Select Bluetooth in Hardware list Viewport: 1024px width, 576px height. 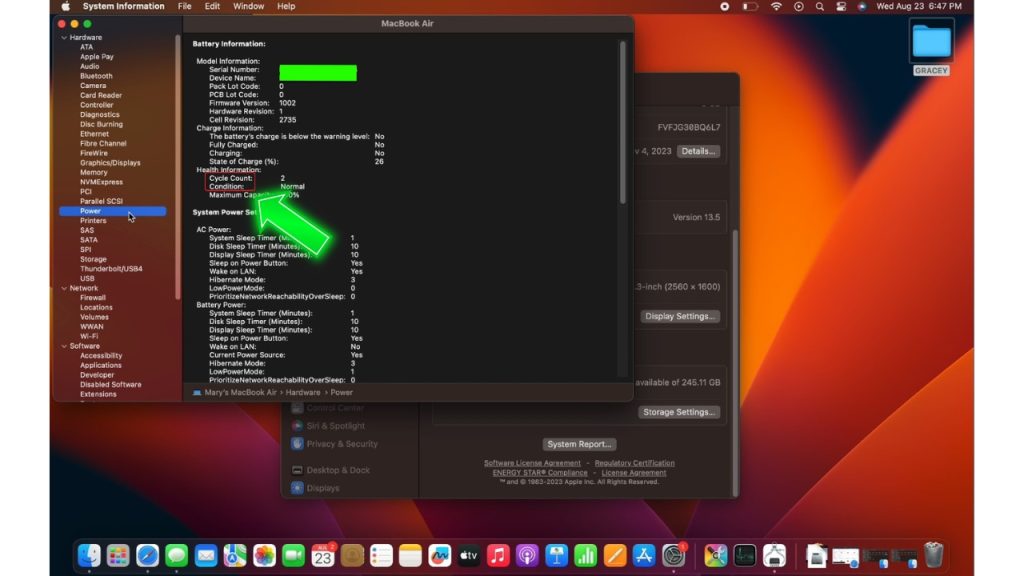[96, 76]
